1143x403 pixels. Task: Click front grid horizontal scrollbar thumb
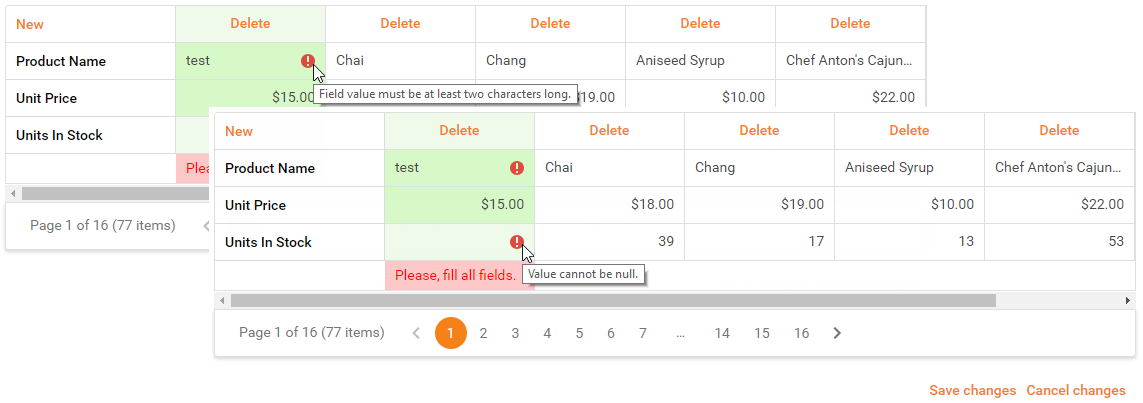click(x=613, y=300)
